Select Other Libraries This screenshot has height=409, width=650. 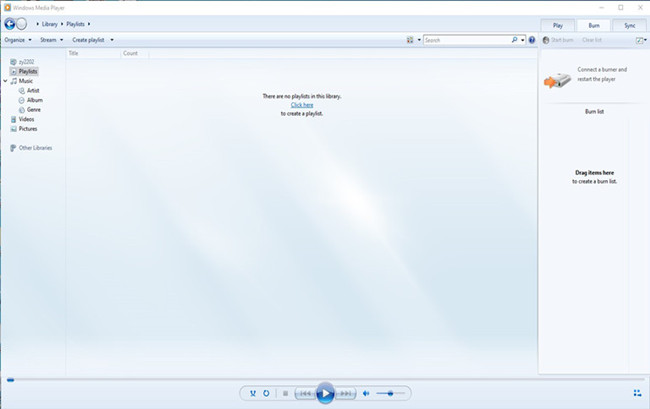35,148
